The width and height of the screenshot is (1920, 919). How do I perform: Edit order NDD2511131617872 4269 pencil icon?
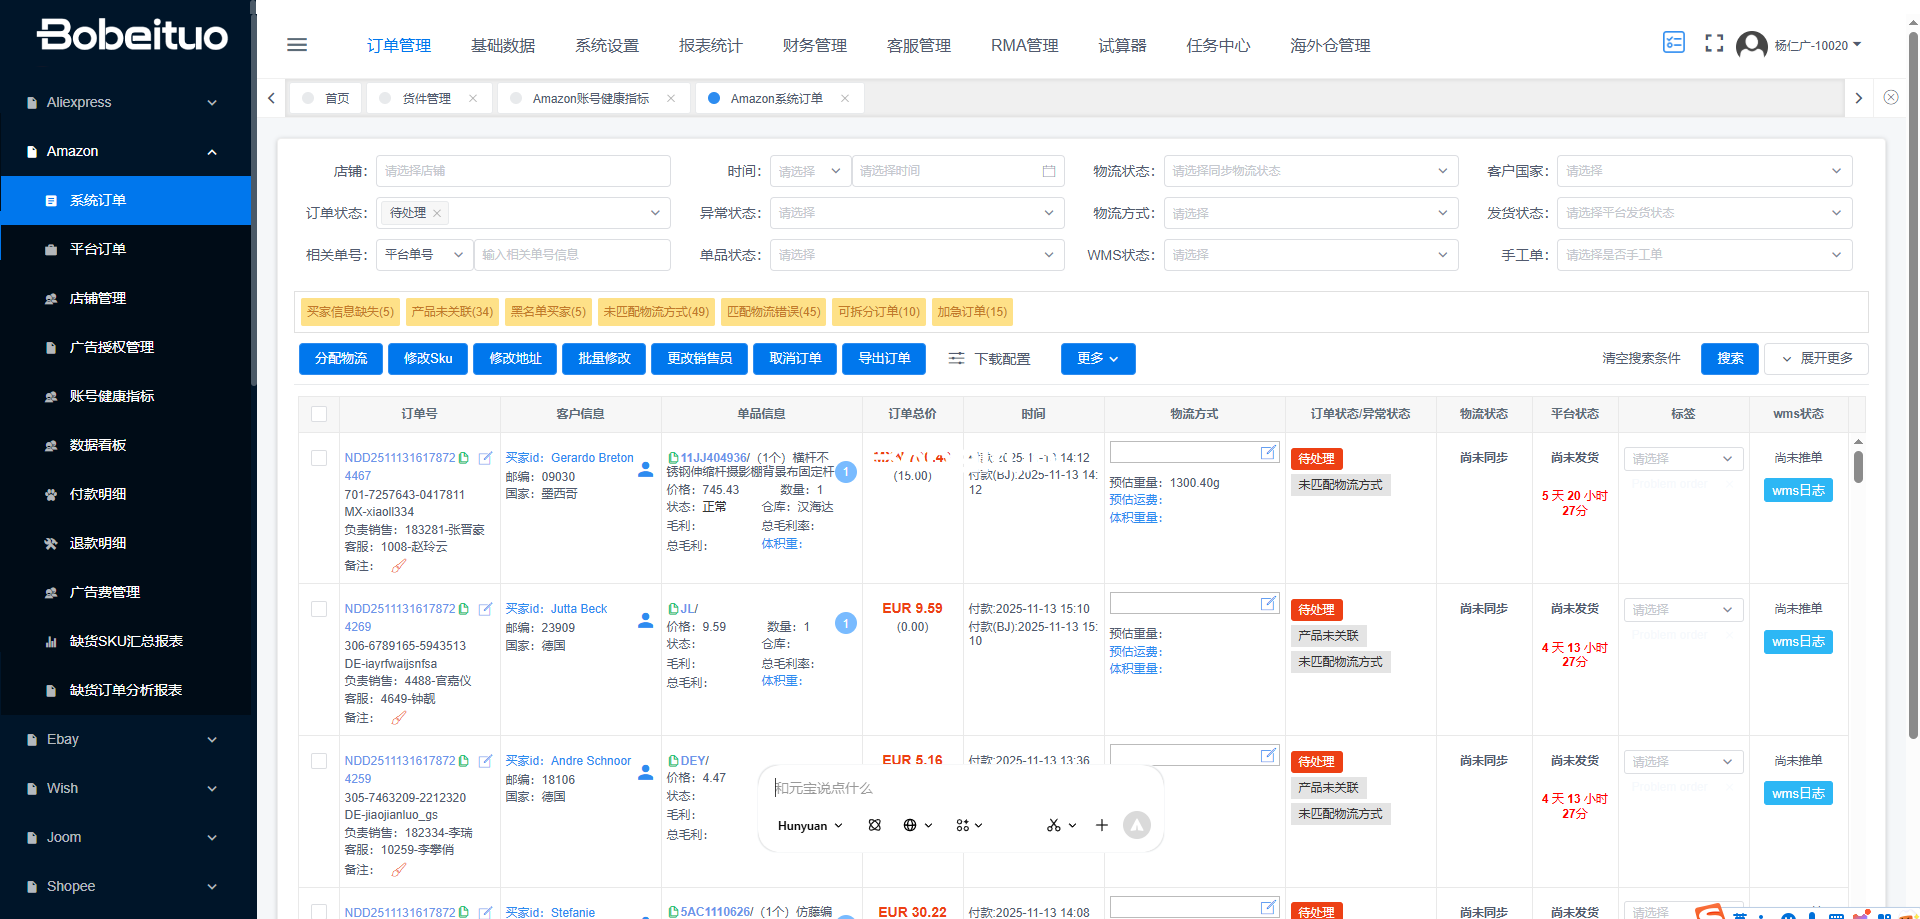pyautogui.click(x=485, y=609)
